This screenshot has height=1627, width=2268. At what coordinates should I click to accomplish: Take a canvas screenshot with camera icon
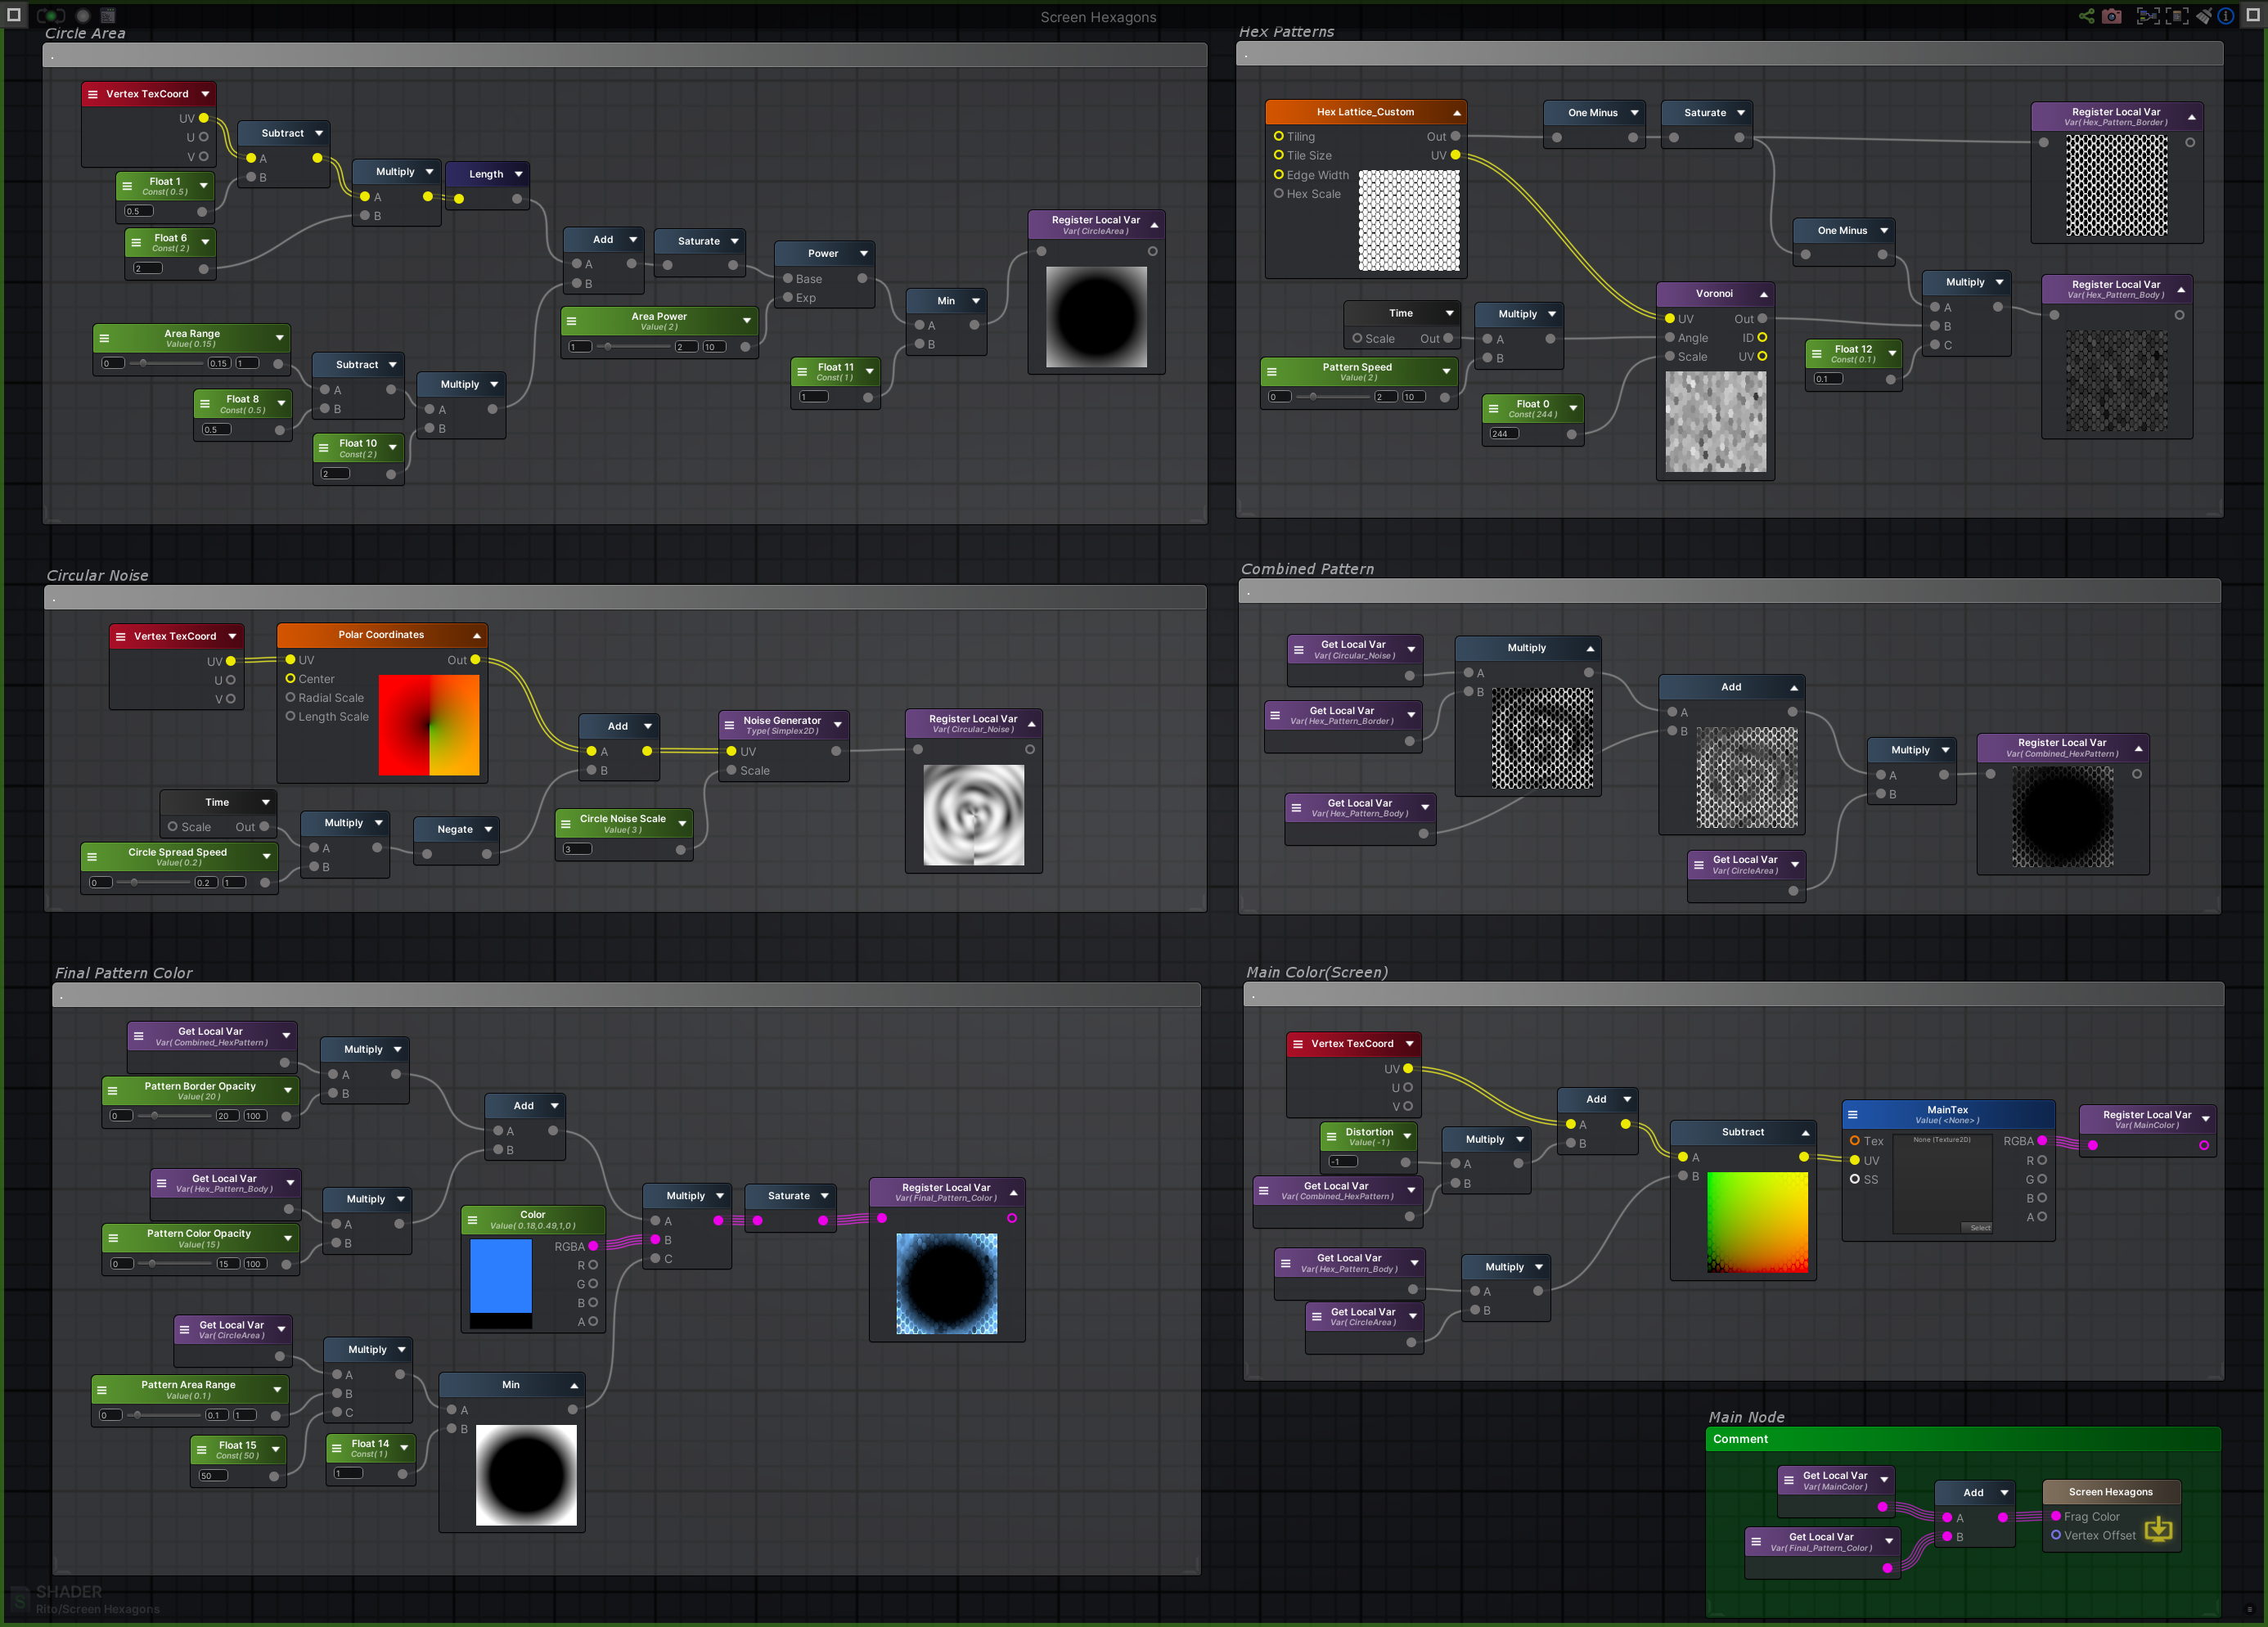point(2111,16)
